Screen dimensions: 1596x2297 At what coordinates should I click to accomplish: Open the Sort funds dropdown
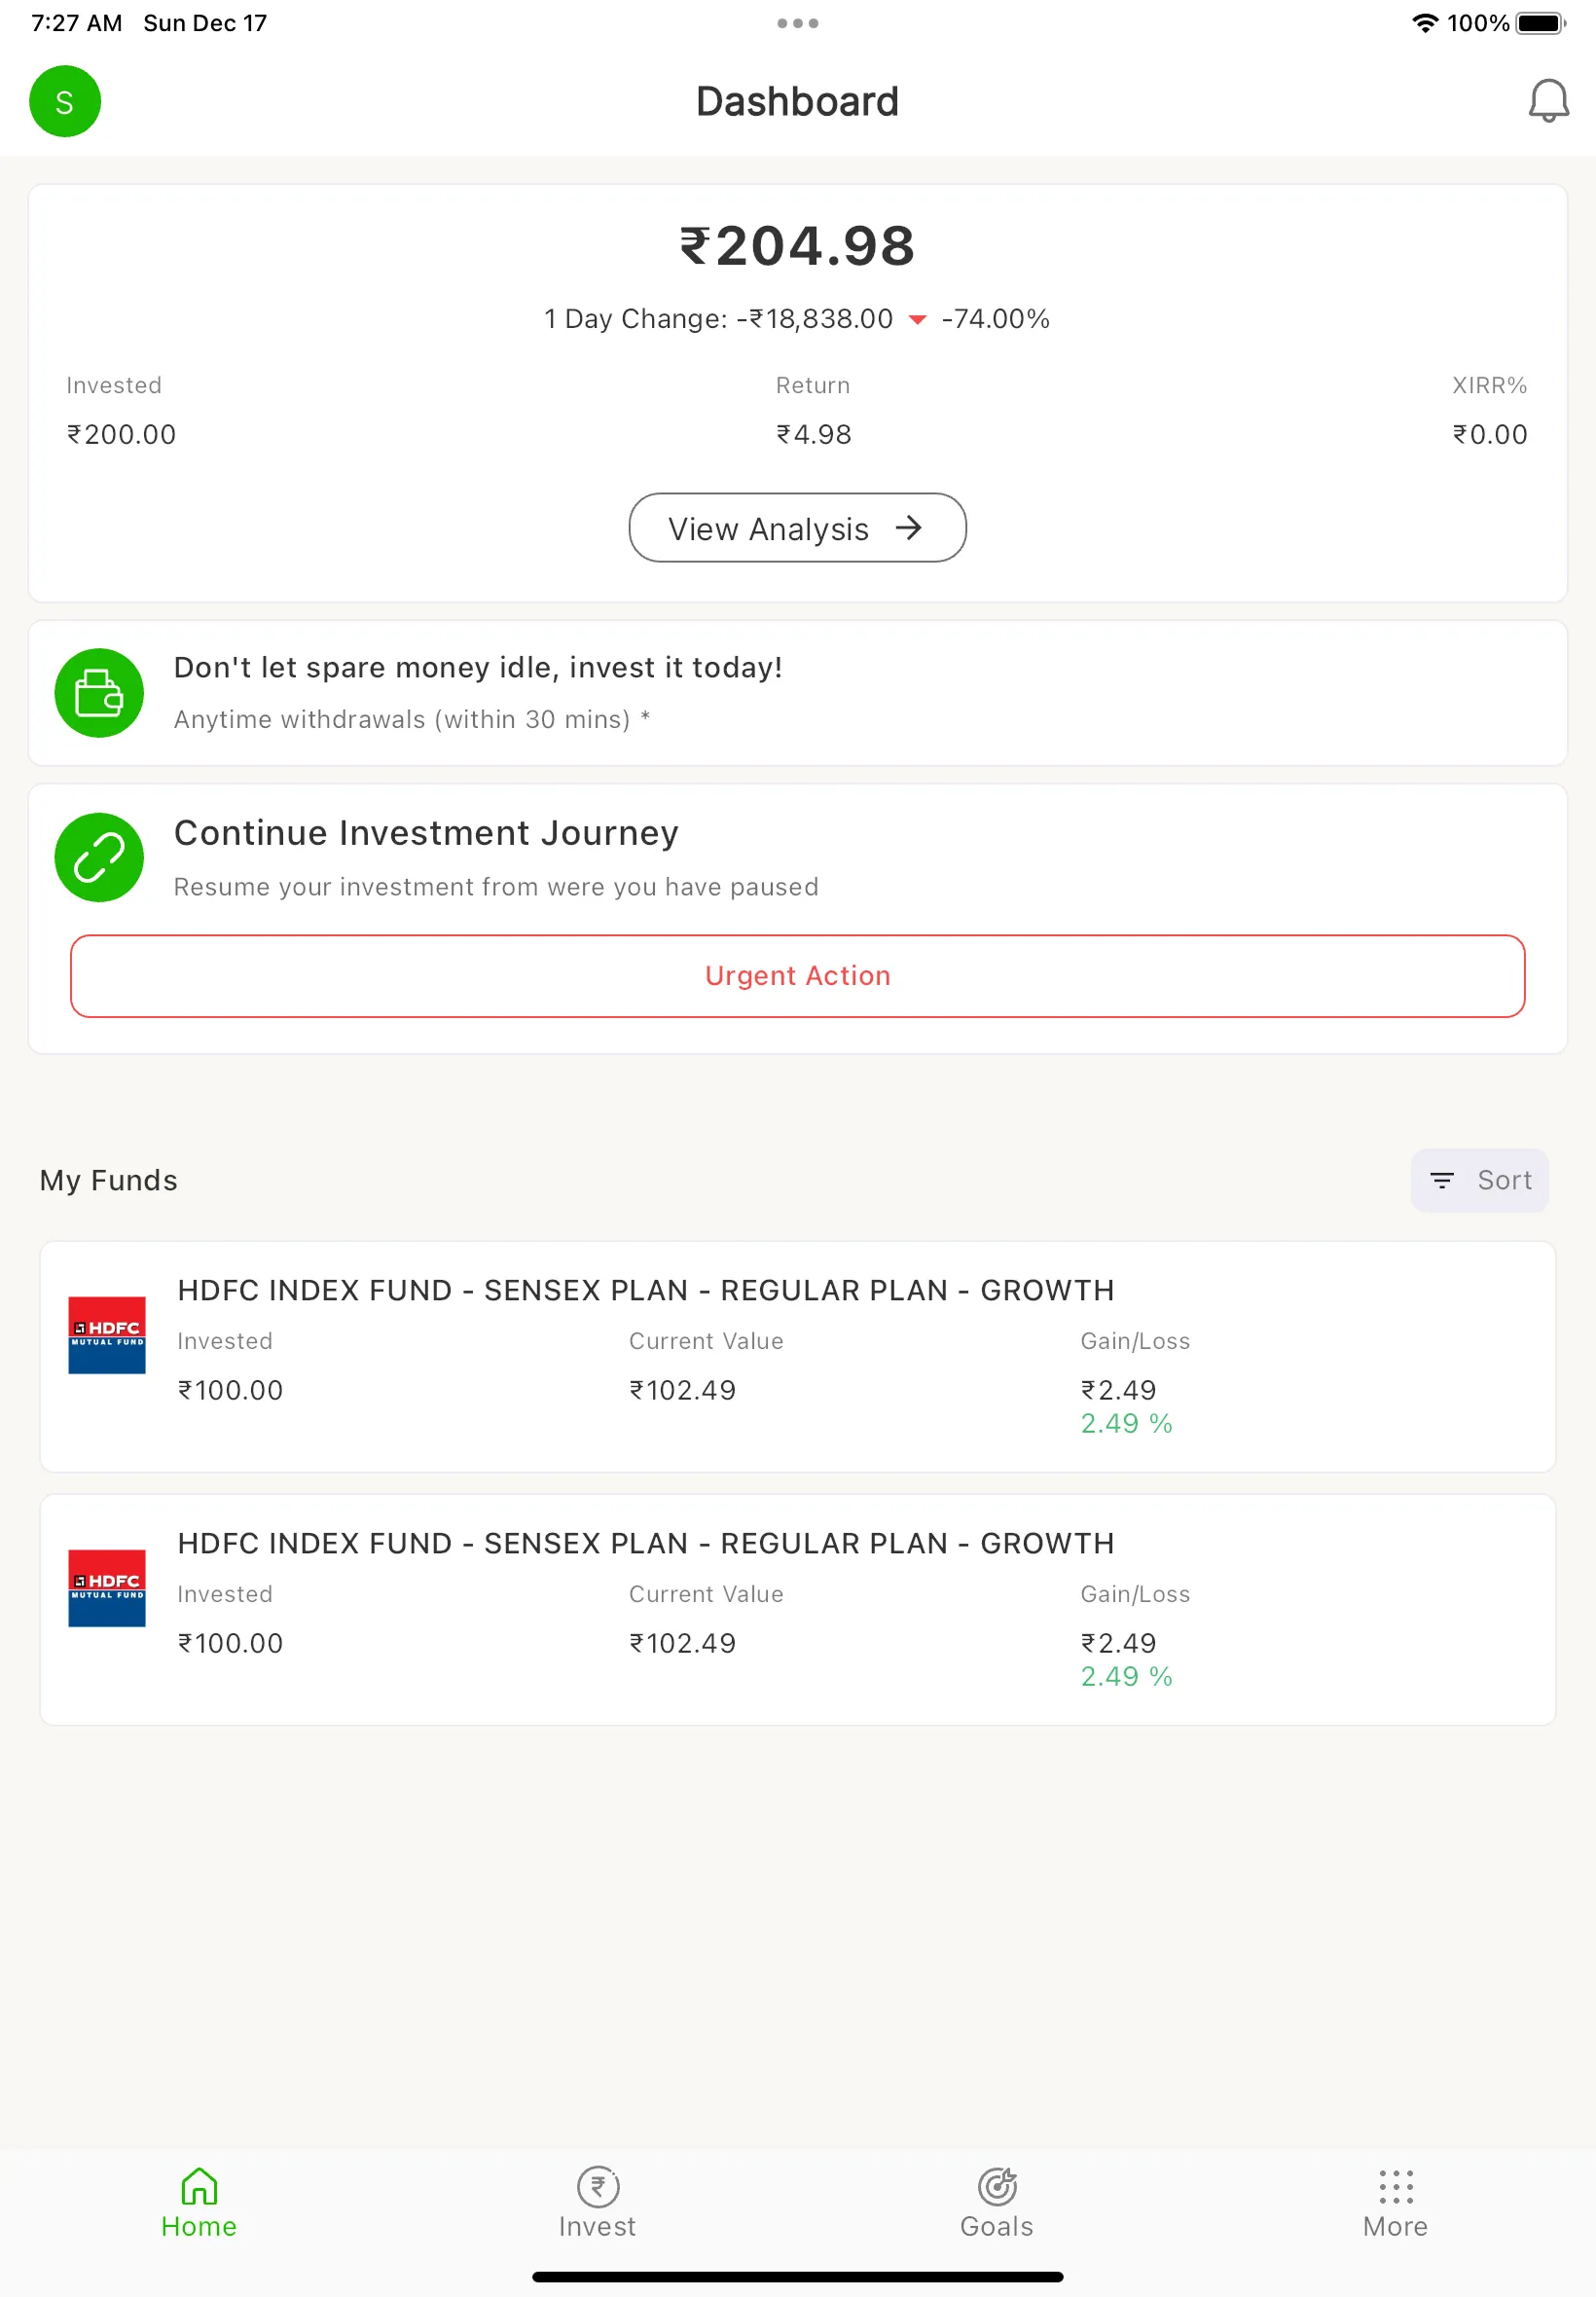pos(1479,1180)
